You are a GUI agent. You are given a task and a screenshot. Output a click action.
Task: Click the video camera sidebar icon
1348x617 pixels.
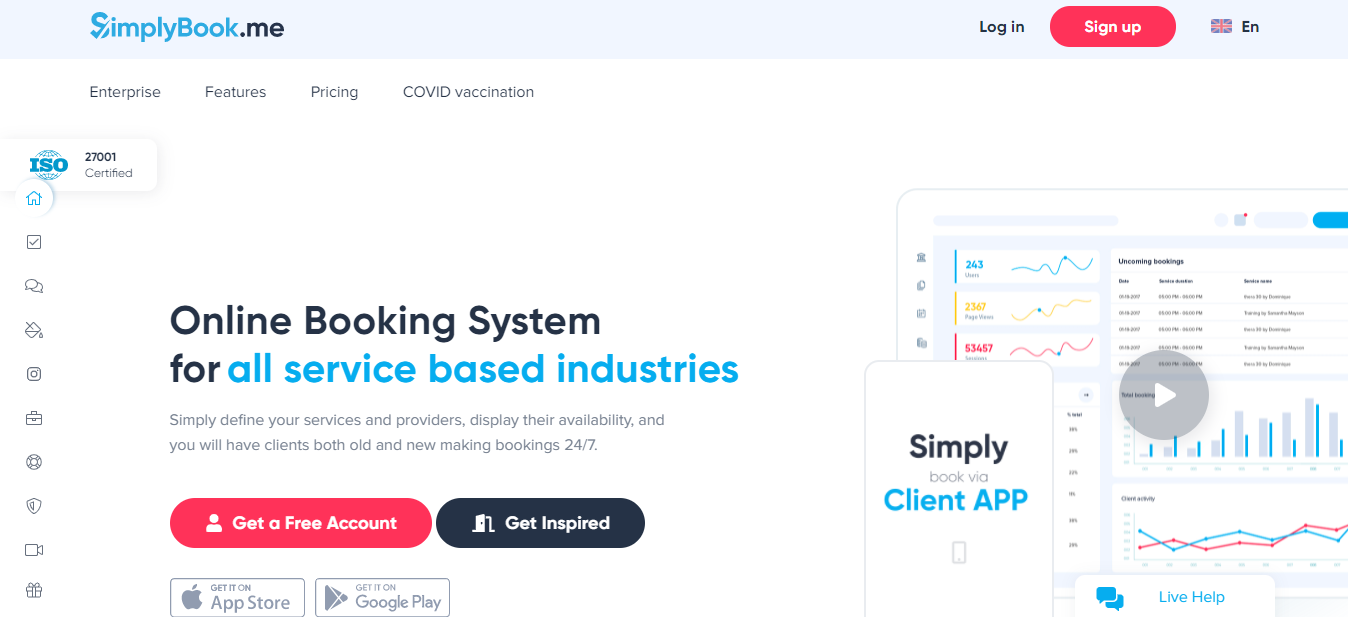pyautogui.click(x=34, y=550)
